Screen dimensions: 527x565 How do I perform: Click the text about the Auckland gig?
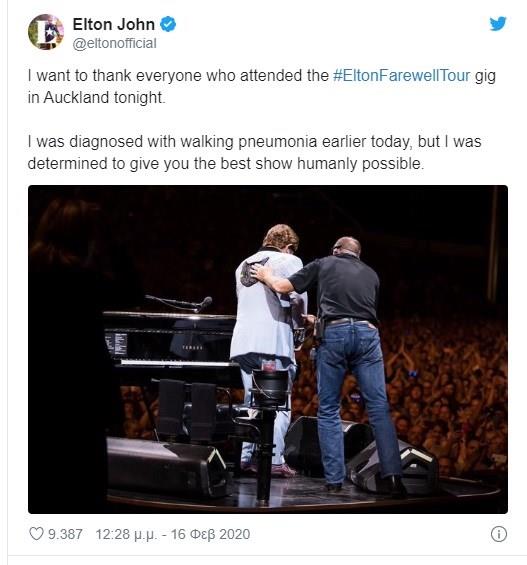tap(262, 86)
